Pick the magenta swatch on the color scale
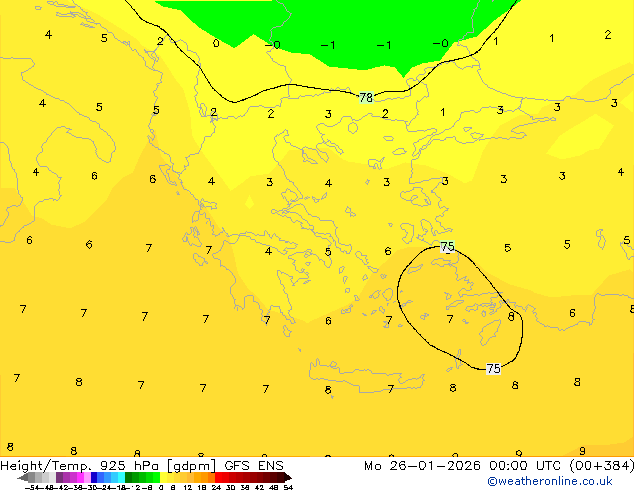Image resolution: width=634 pixels, height=490 pixels. pos(80,477)
